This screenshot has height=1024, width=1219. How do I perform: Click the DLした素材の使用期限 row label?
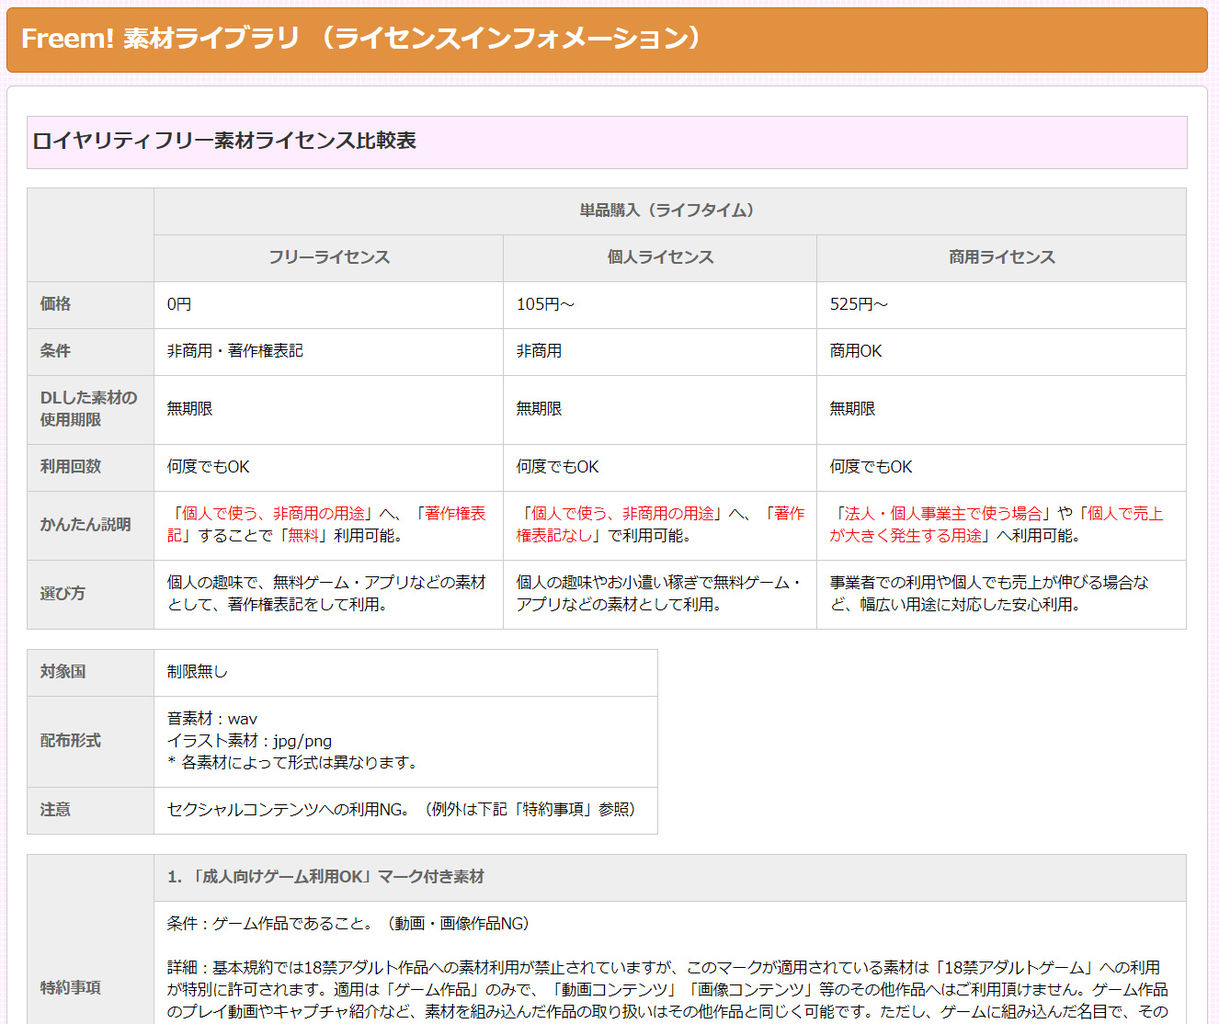coord(90,410)
